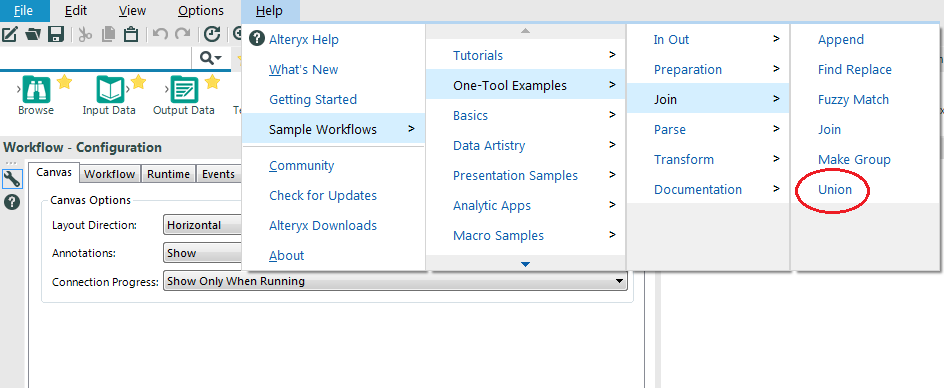Toggle the star on Input Data tool
The width and height of the screenshot is (944, 388).
(x=138, y=81)
